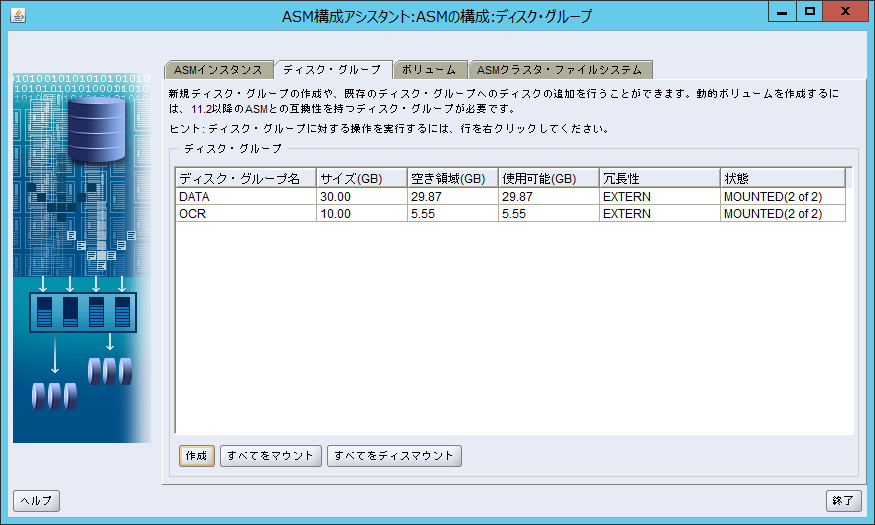
Task: Click the Java icon in title bar
Action: click(18, 15)
